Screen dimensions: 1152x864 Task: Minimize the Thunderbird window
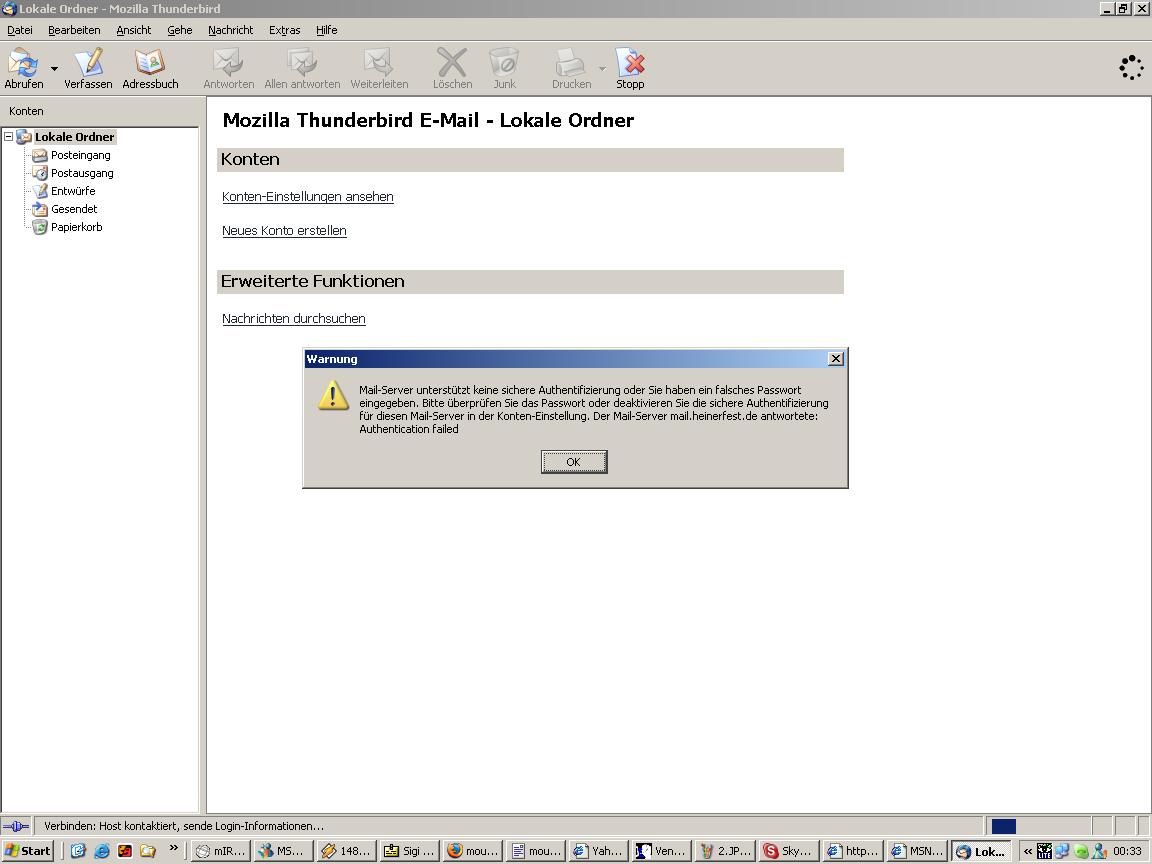point(1107,8)
